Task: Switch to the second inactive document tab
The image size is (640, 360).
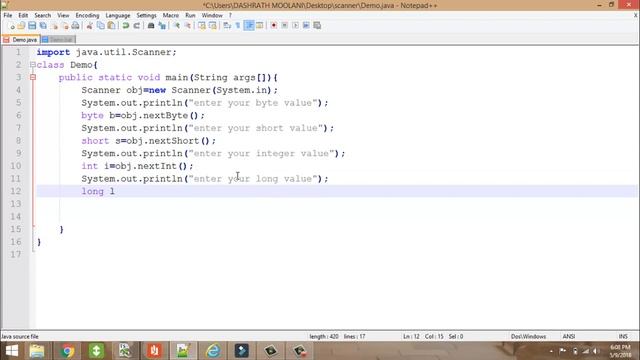Action: pos(58,40)
